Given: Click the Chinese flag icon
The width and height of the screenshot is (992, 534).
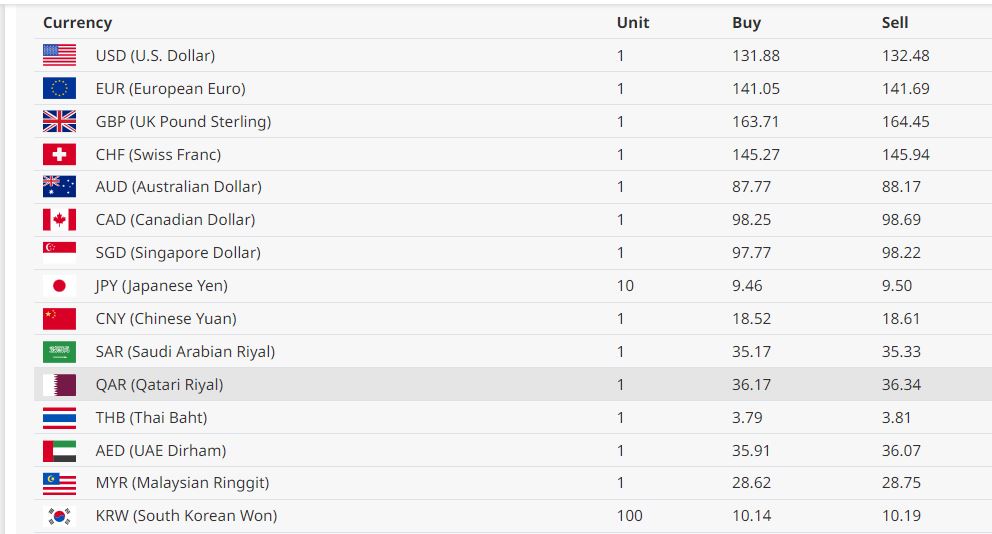Looking at the screenshot, I should click(59, 319).
